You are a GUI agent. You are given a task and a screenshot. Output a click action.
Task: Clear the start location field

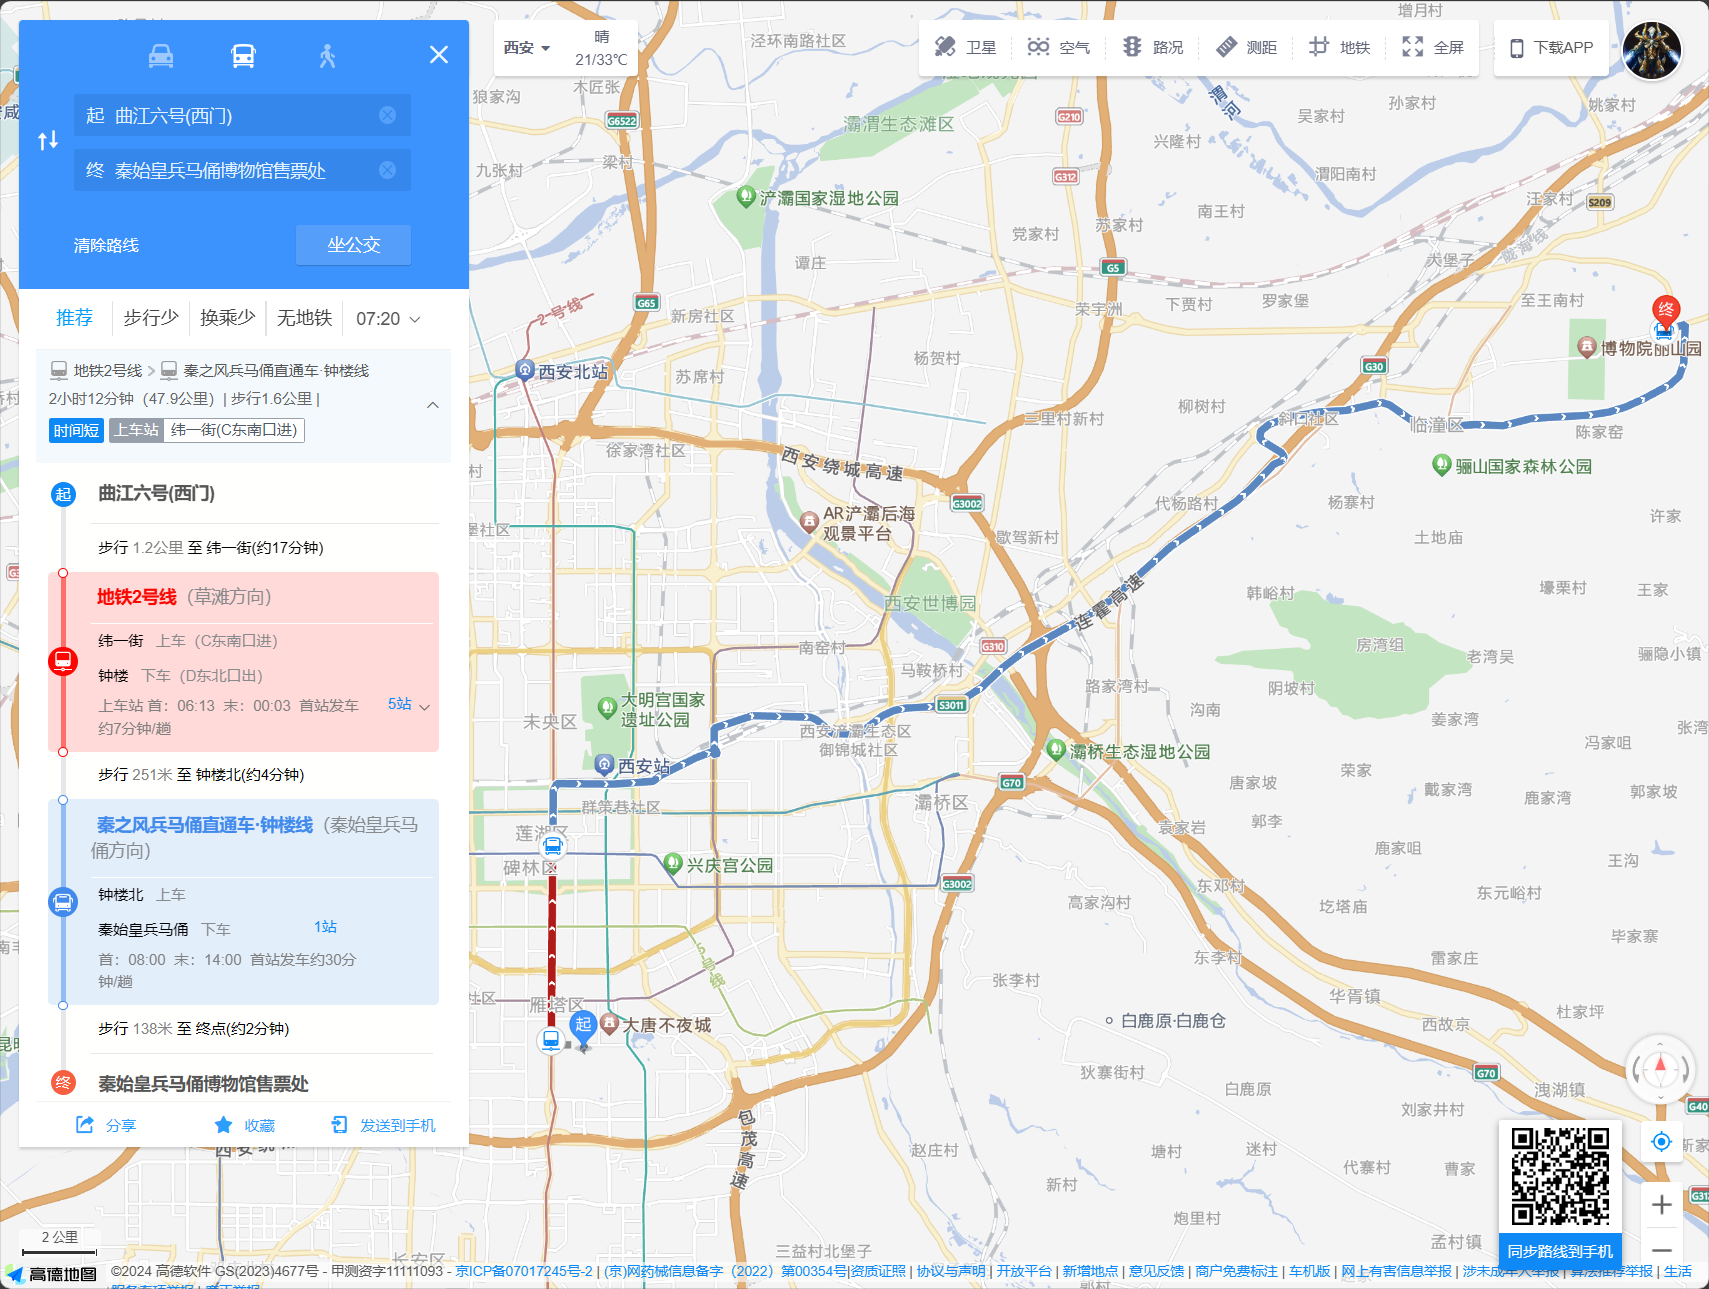[x=387, y=116]
